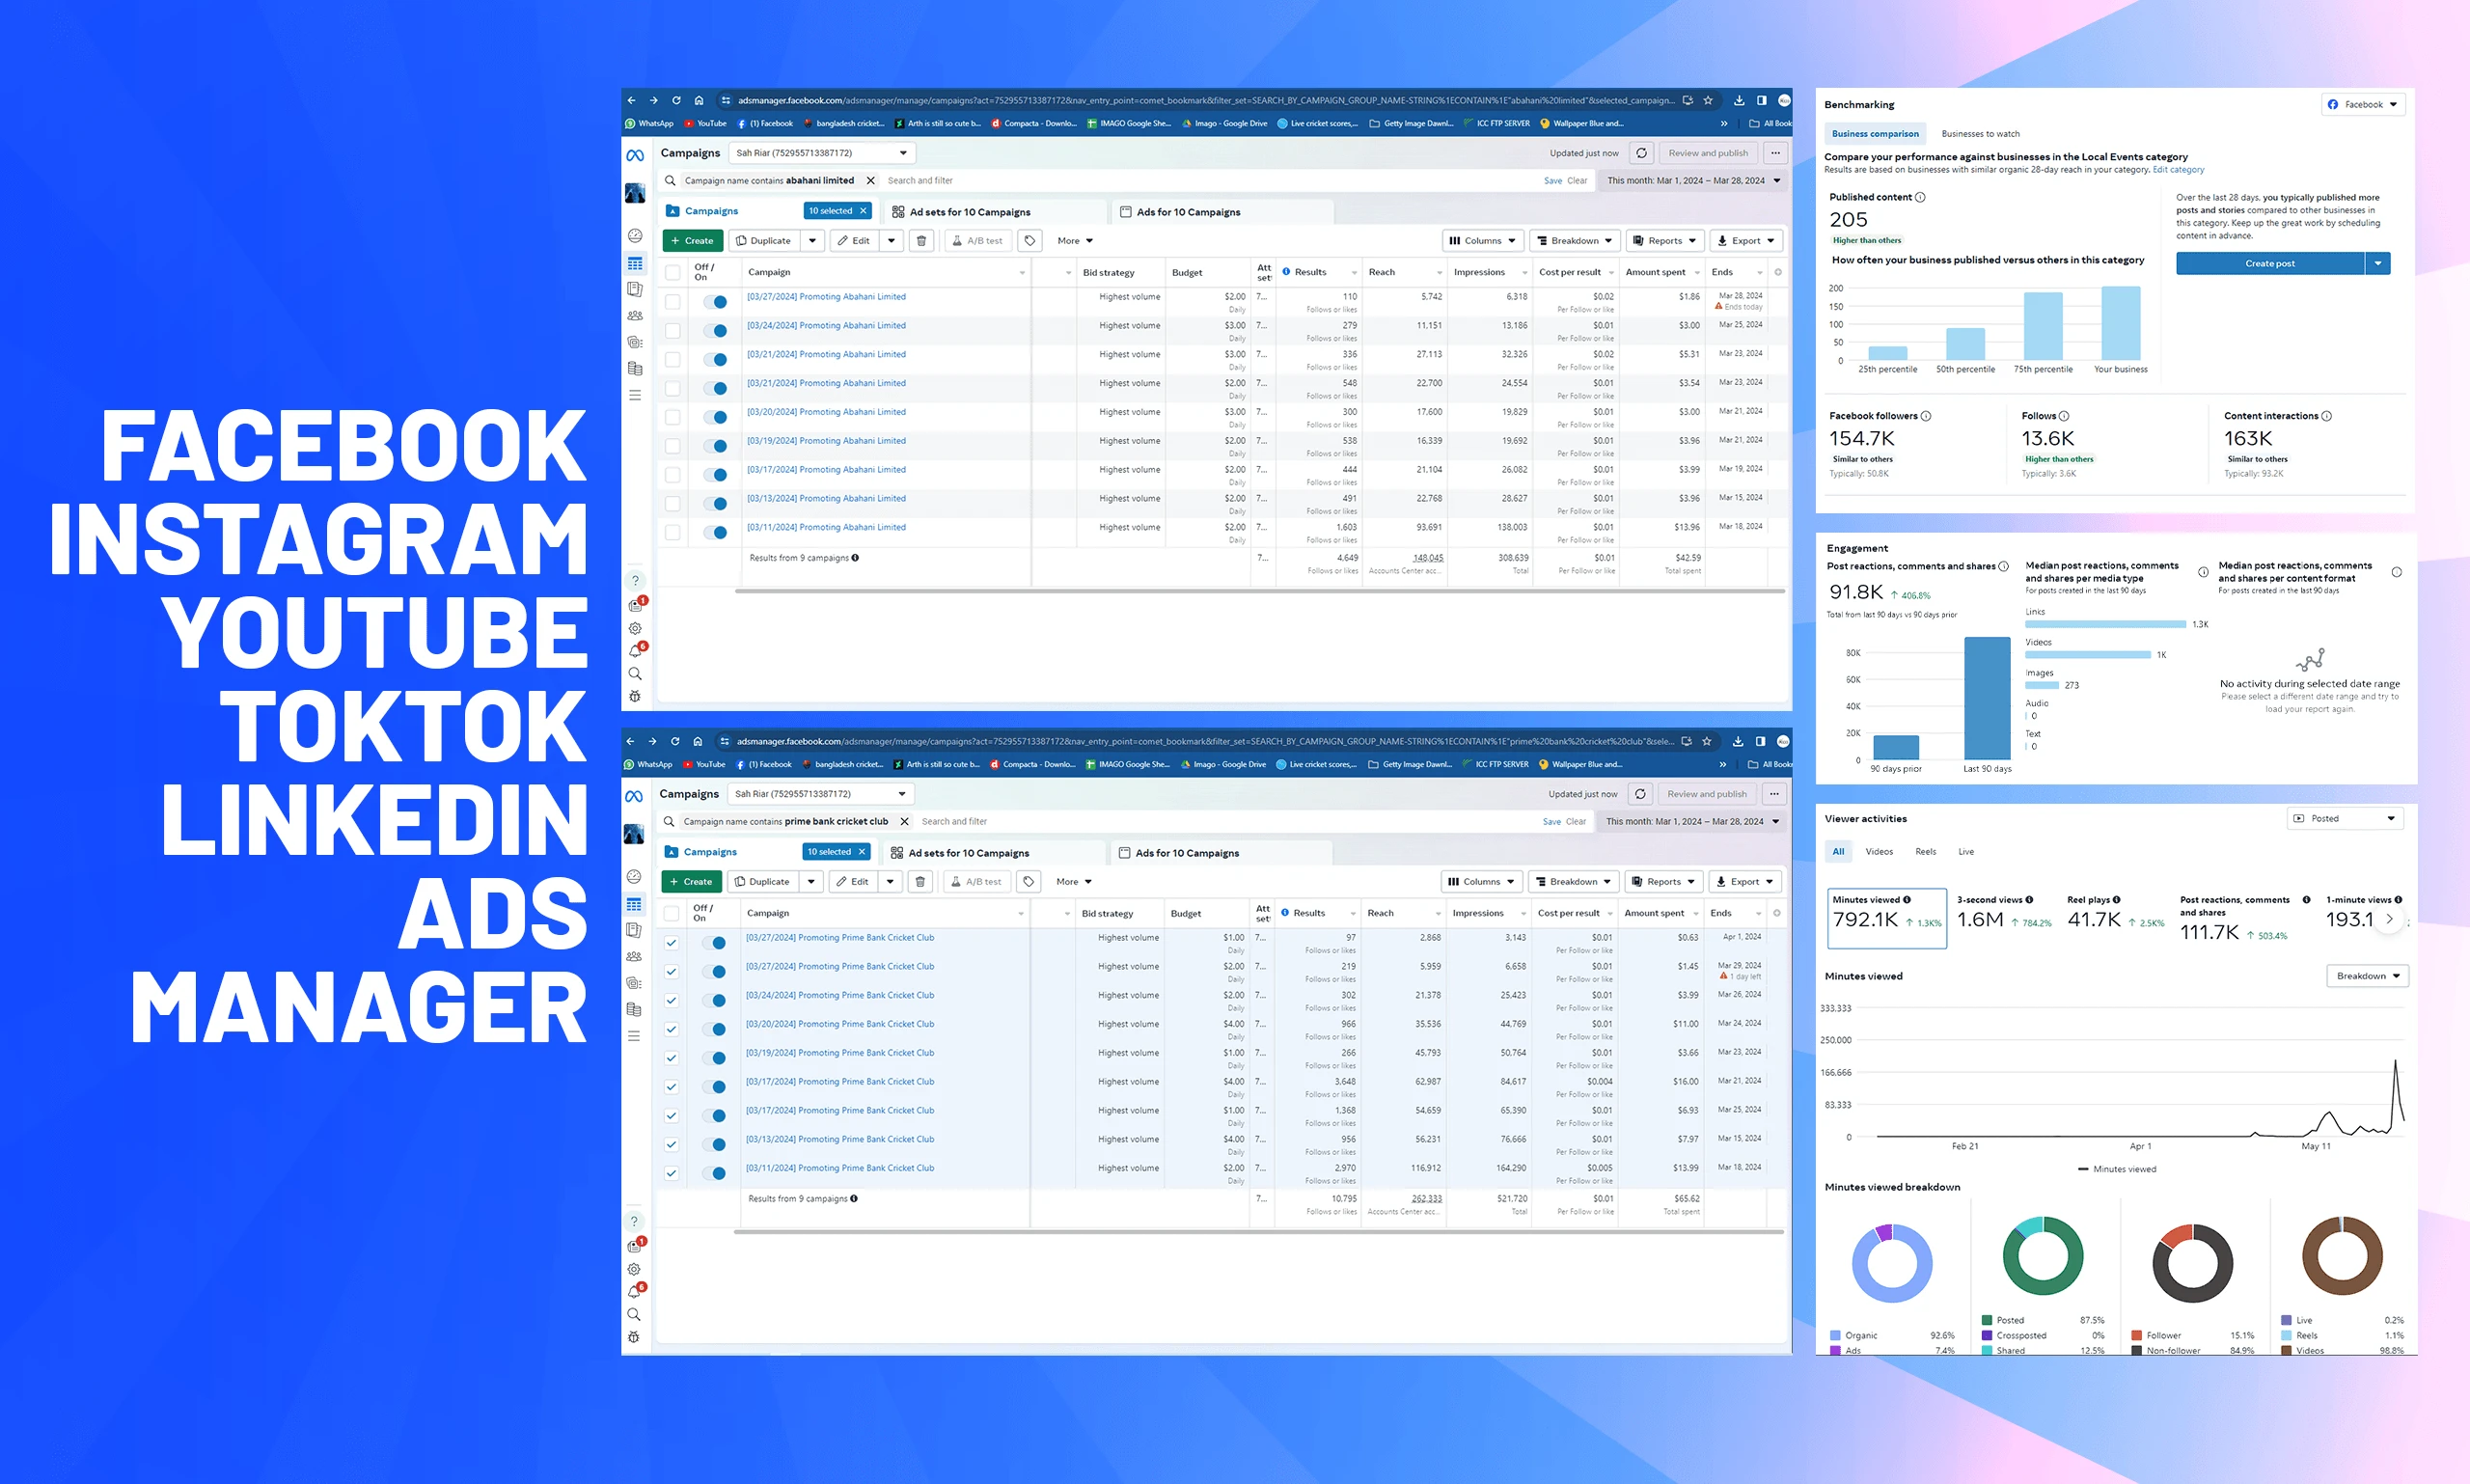
Task: Click the Create post button
Action: 2270,264
